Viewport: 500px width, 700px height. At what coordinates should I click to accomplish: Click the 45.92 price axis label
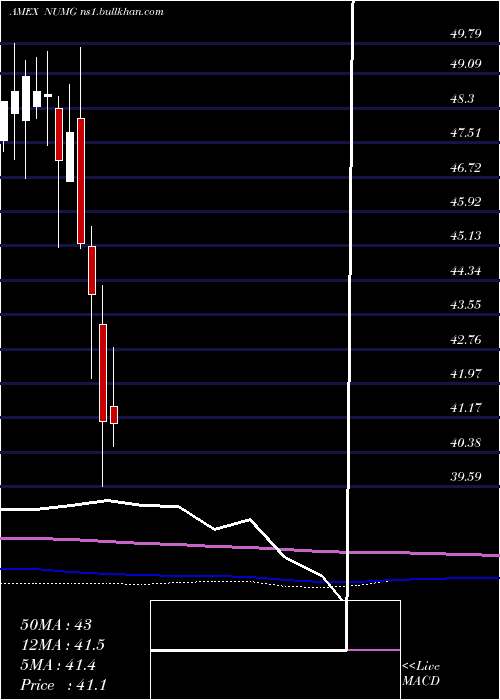(x=466, y=202)
